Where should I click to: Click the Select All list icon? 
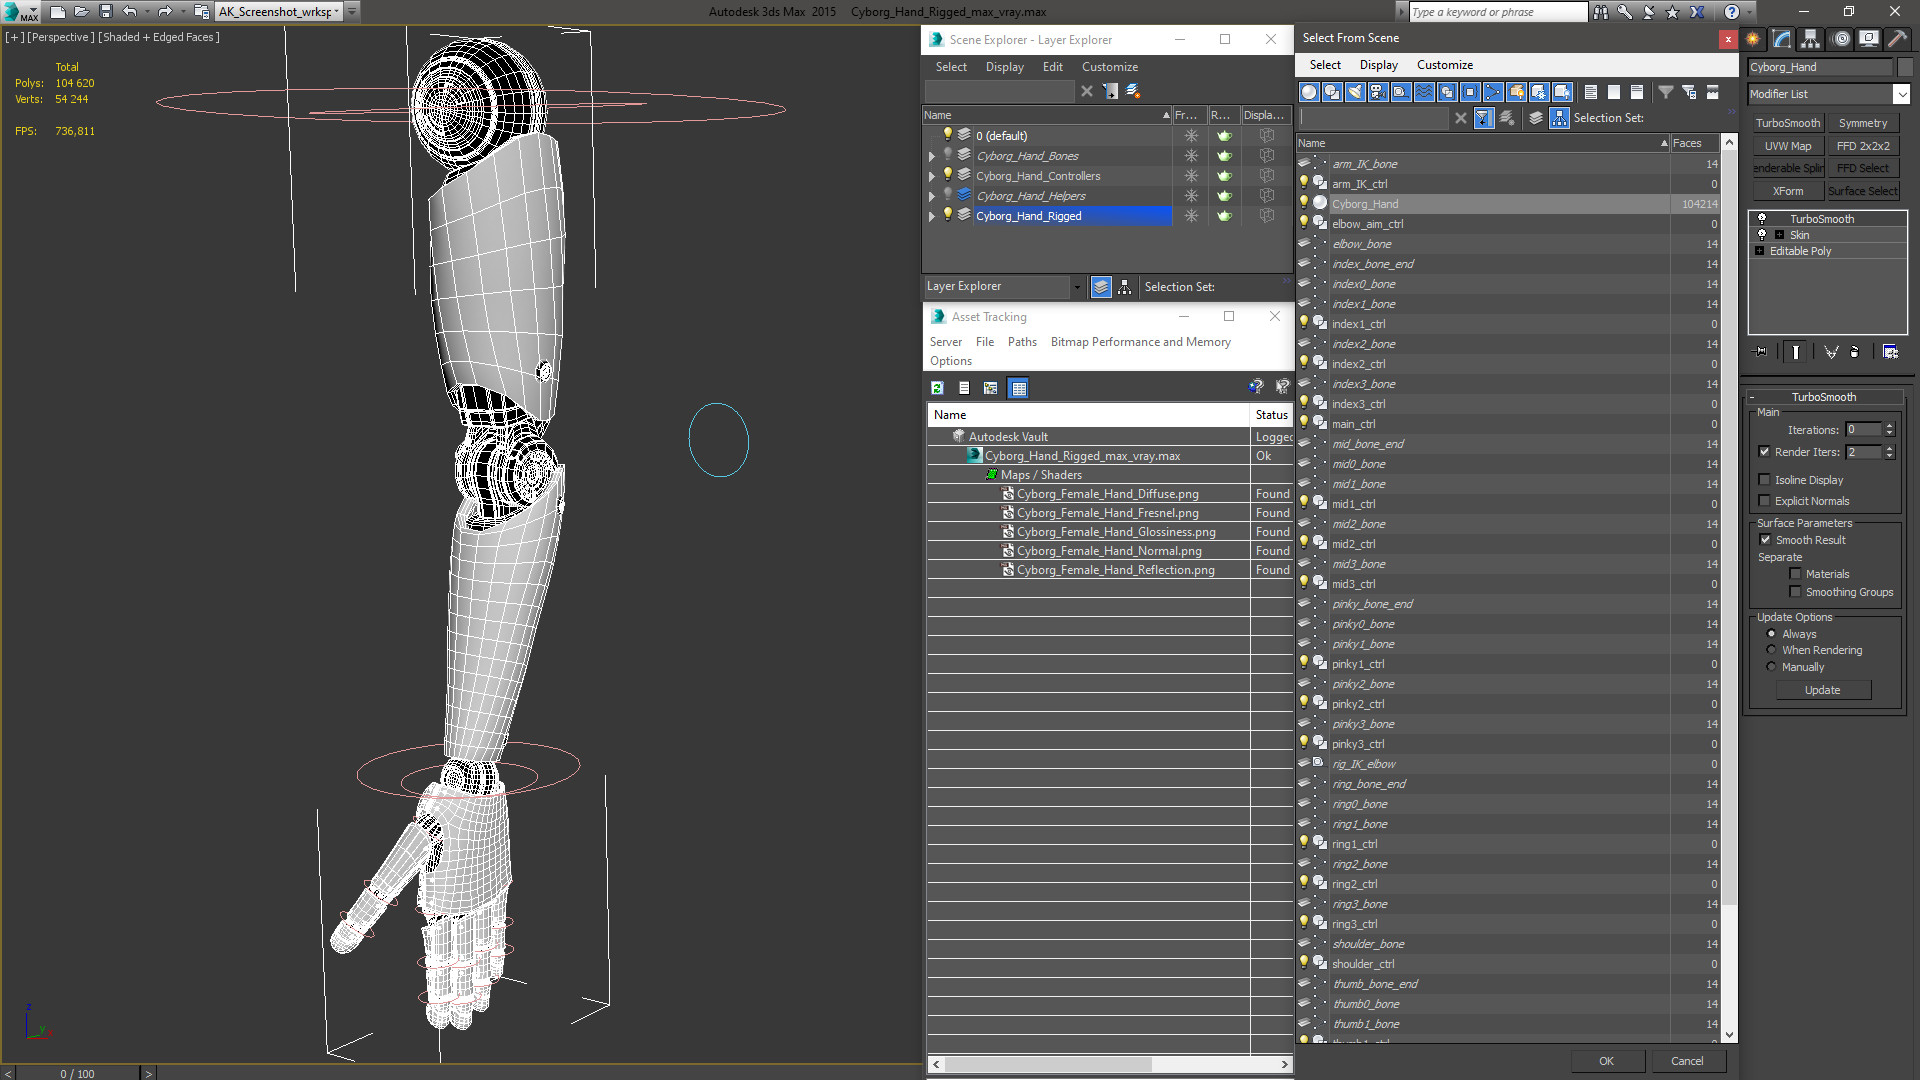click(1591, 92)
